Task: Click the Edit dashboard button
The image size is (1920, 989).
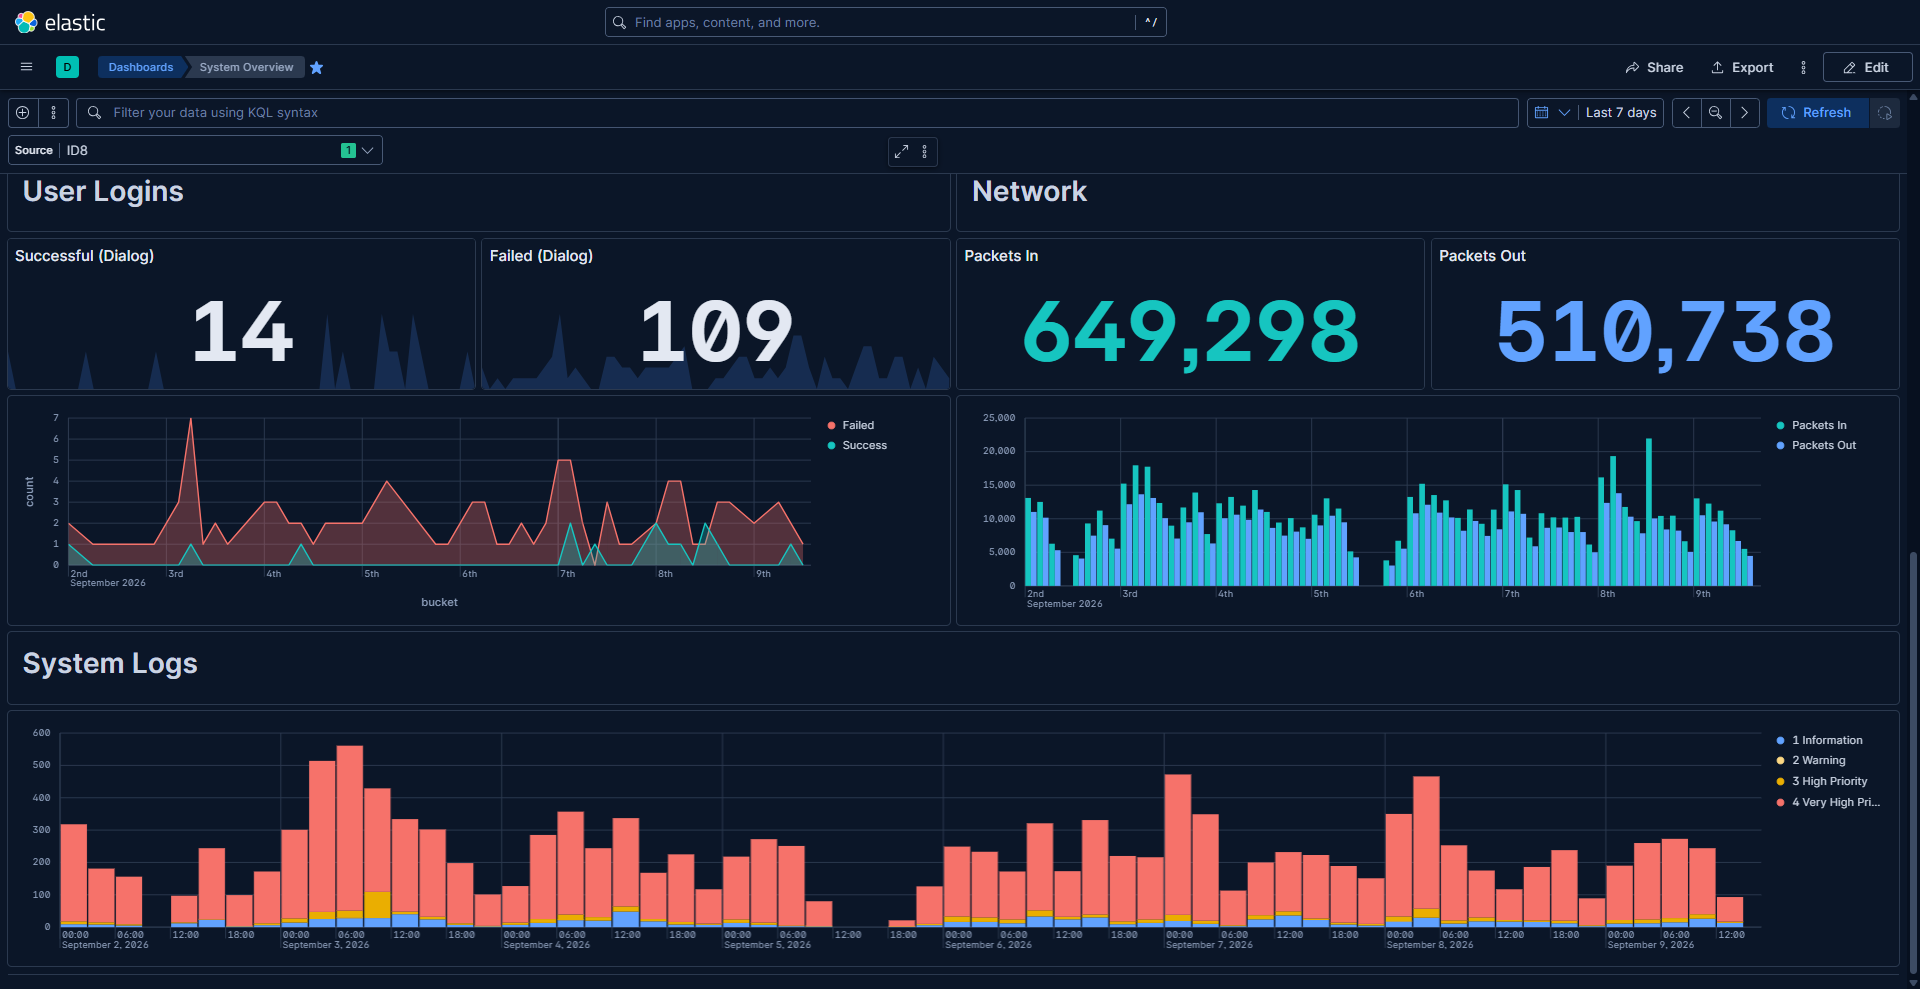Action: click(x=1867, y=67)
